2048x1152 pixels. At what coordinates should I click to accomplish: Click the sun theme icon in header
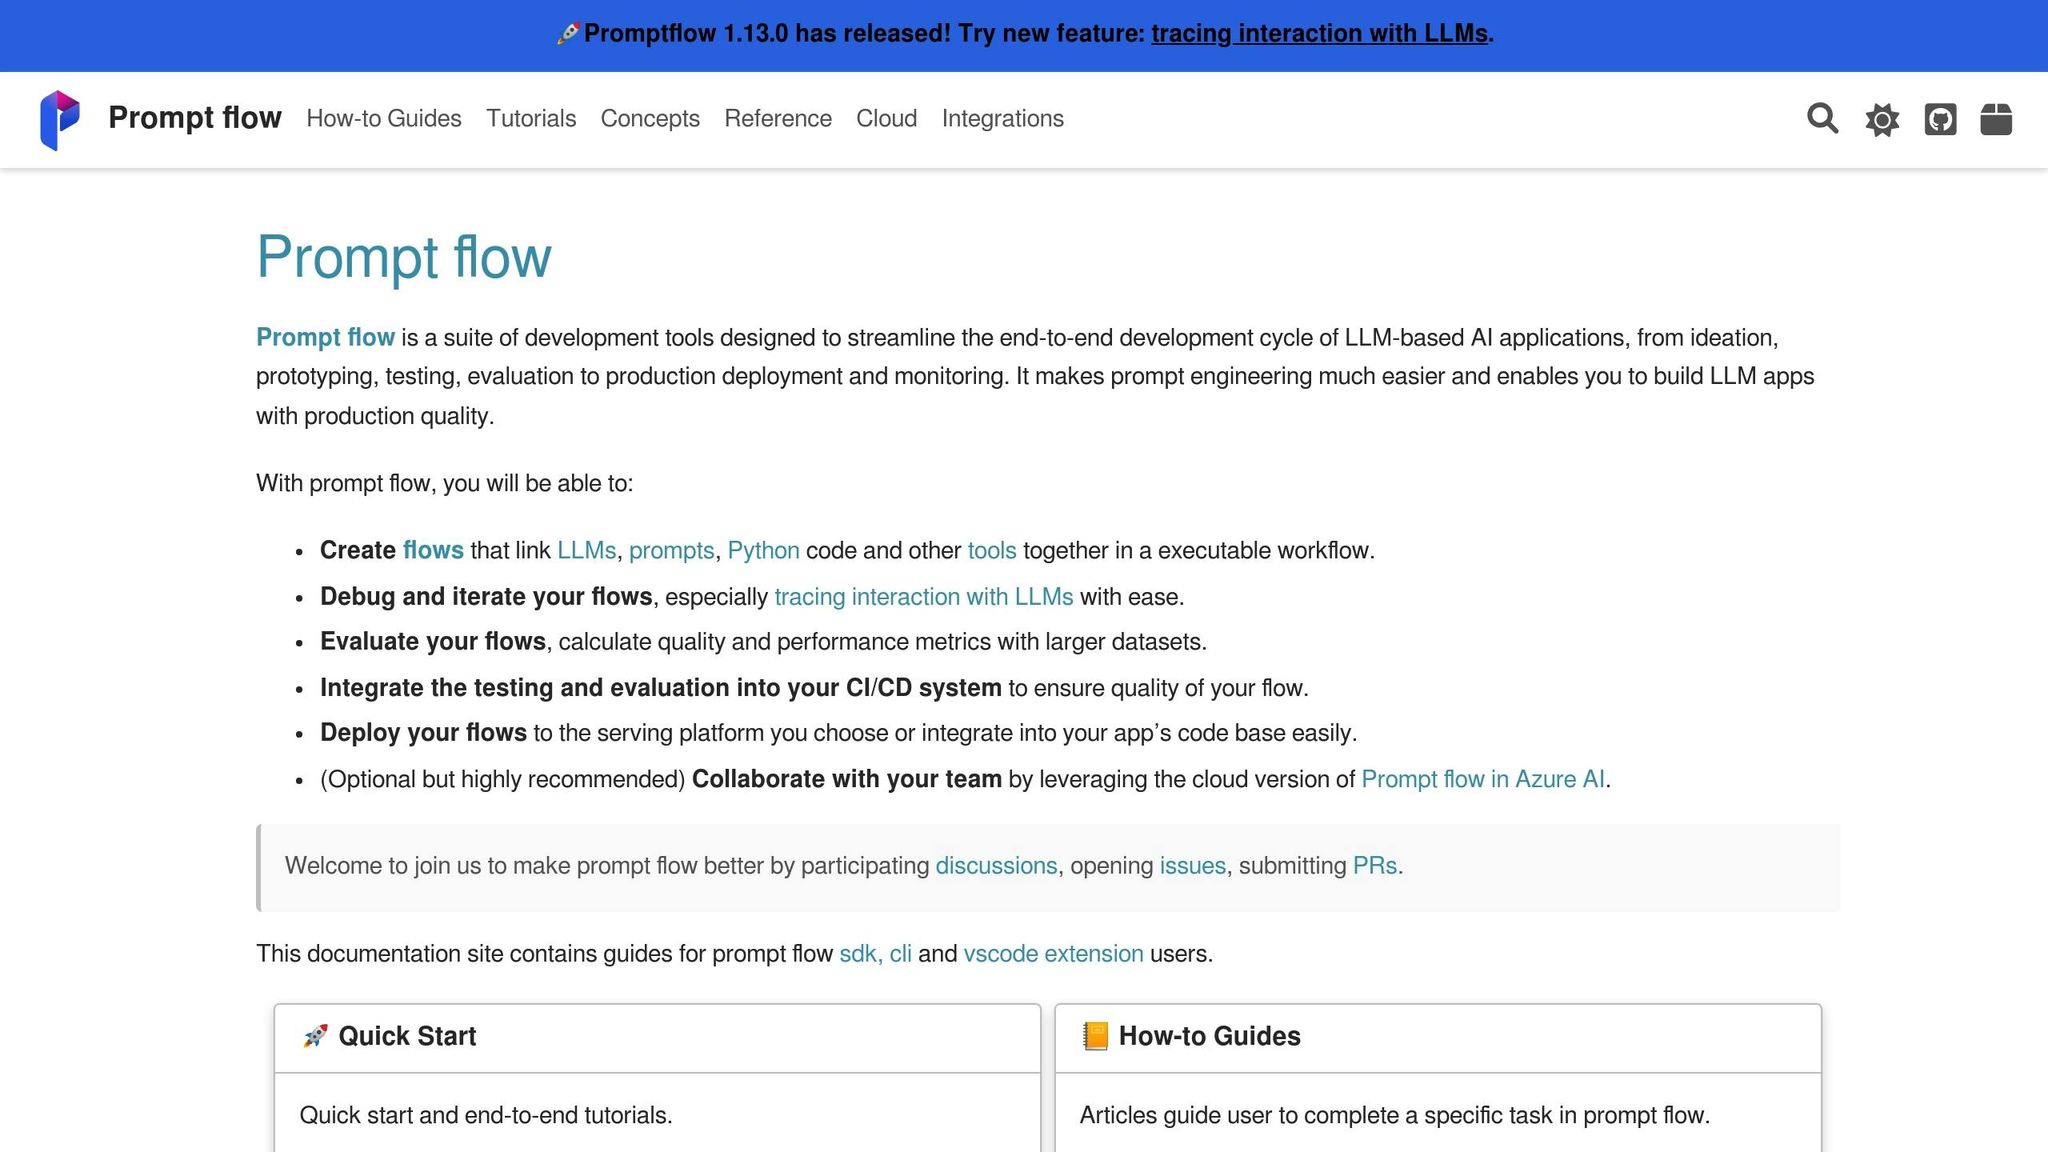pos(1880,119)
